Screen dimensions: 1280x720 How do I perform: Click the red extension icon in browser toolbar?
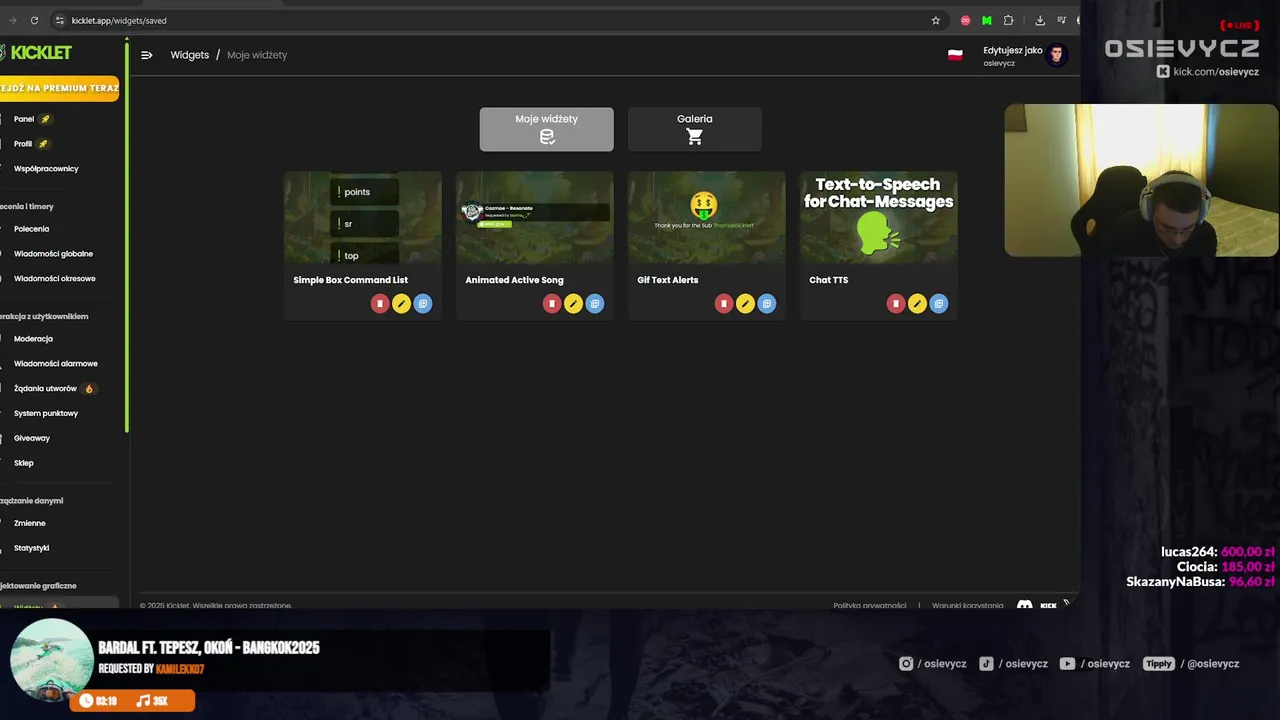965,20
